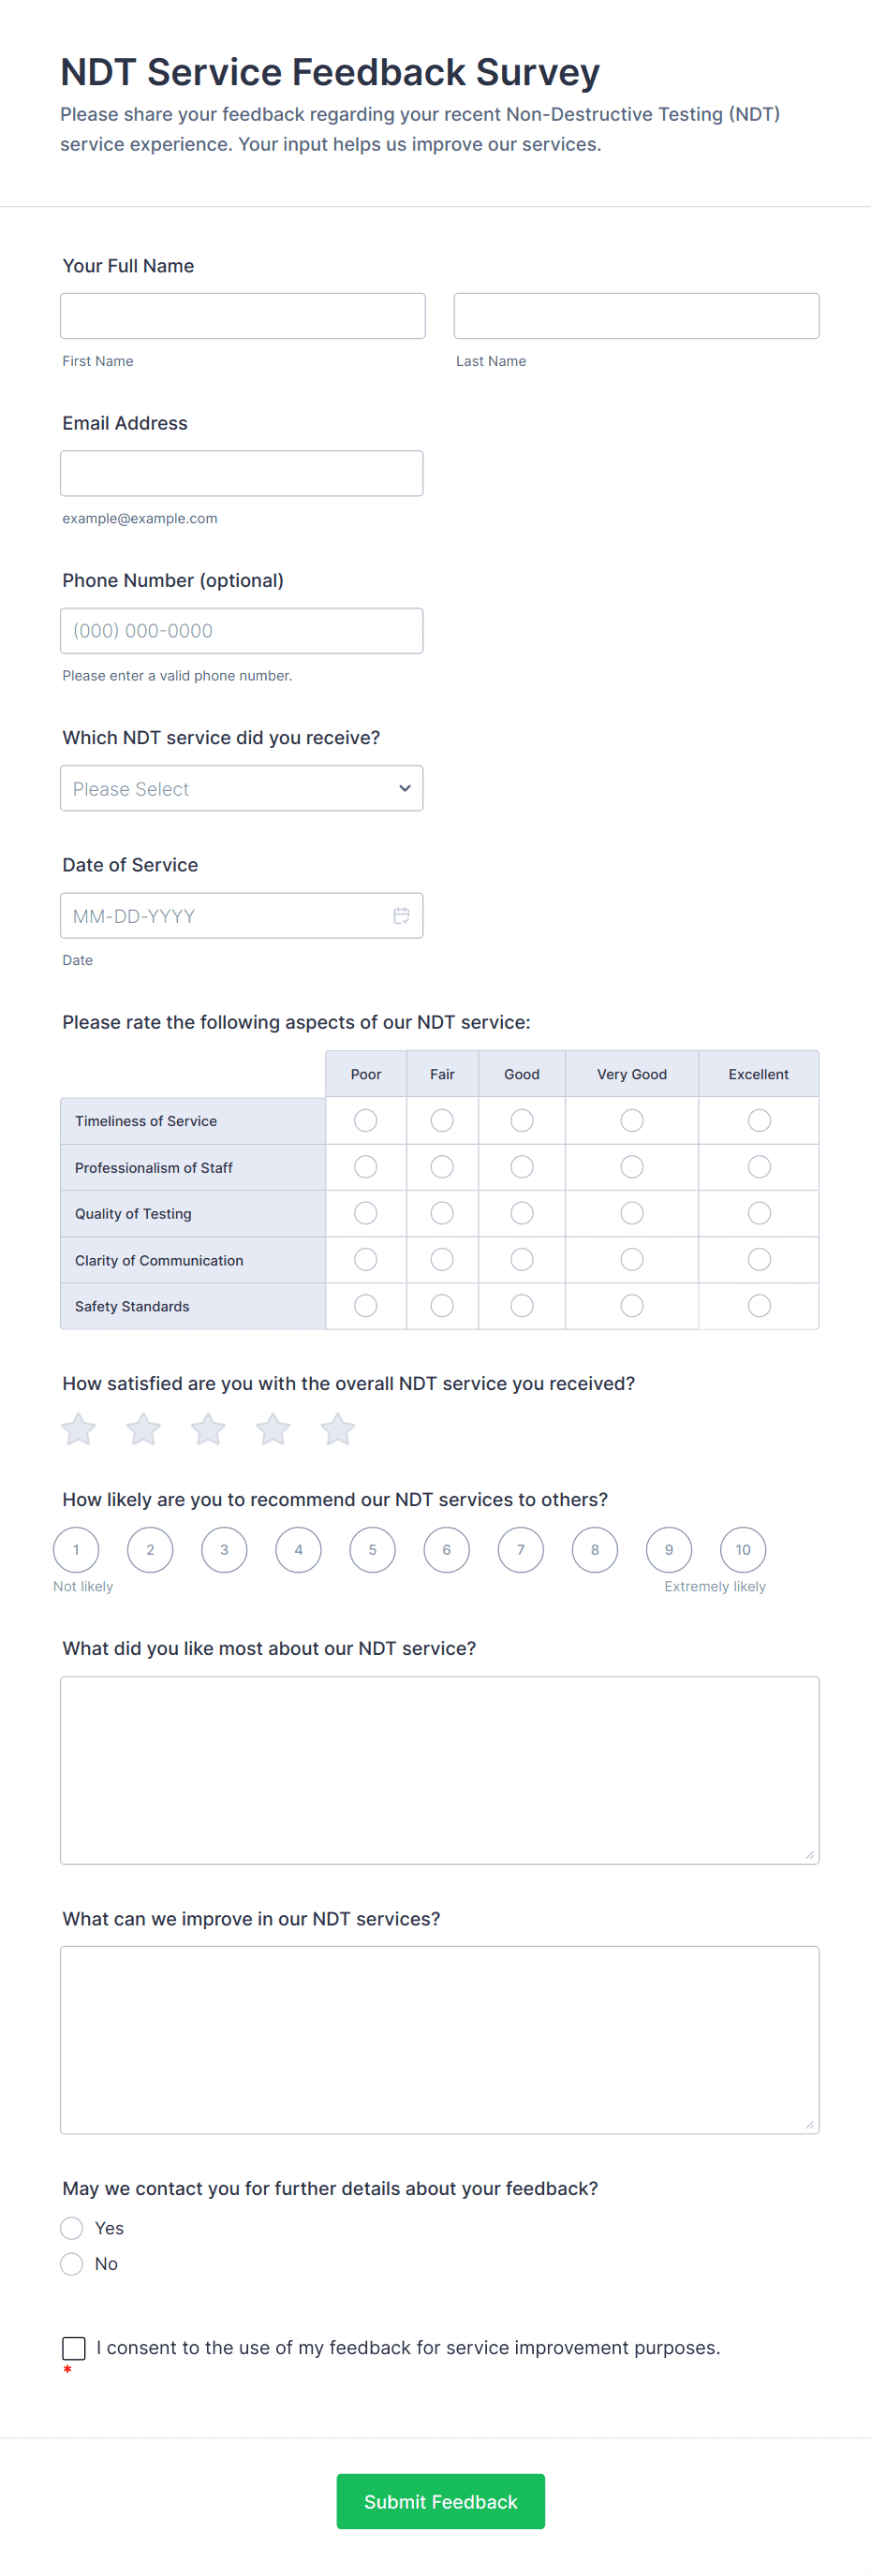Click the dropdown chevron arrow for NDT service
This screenshot has height=2576, width=871.
[404, 788]
